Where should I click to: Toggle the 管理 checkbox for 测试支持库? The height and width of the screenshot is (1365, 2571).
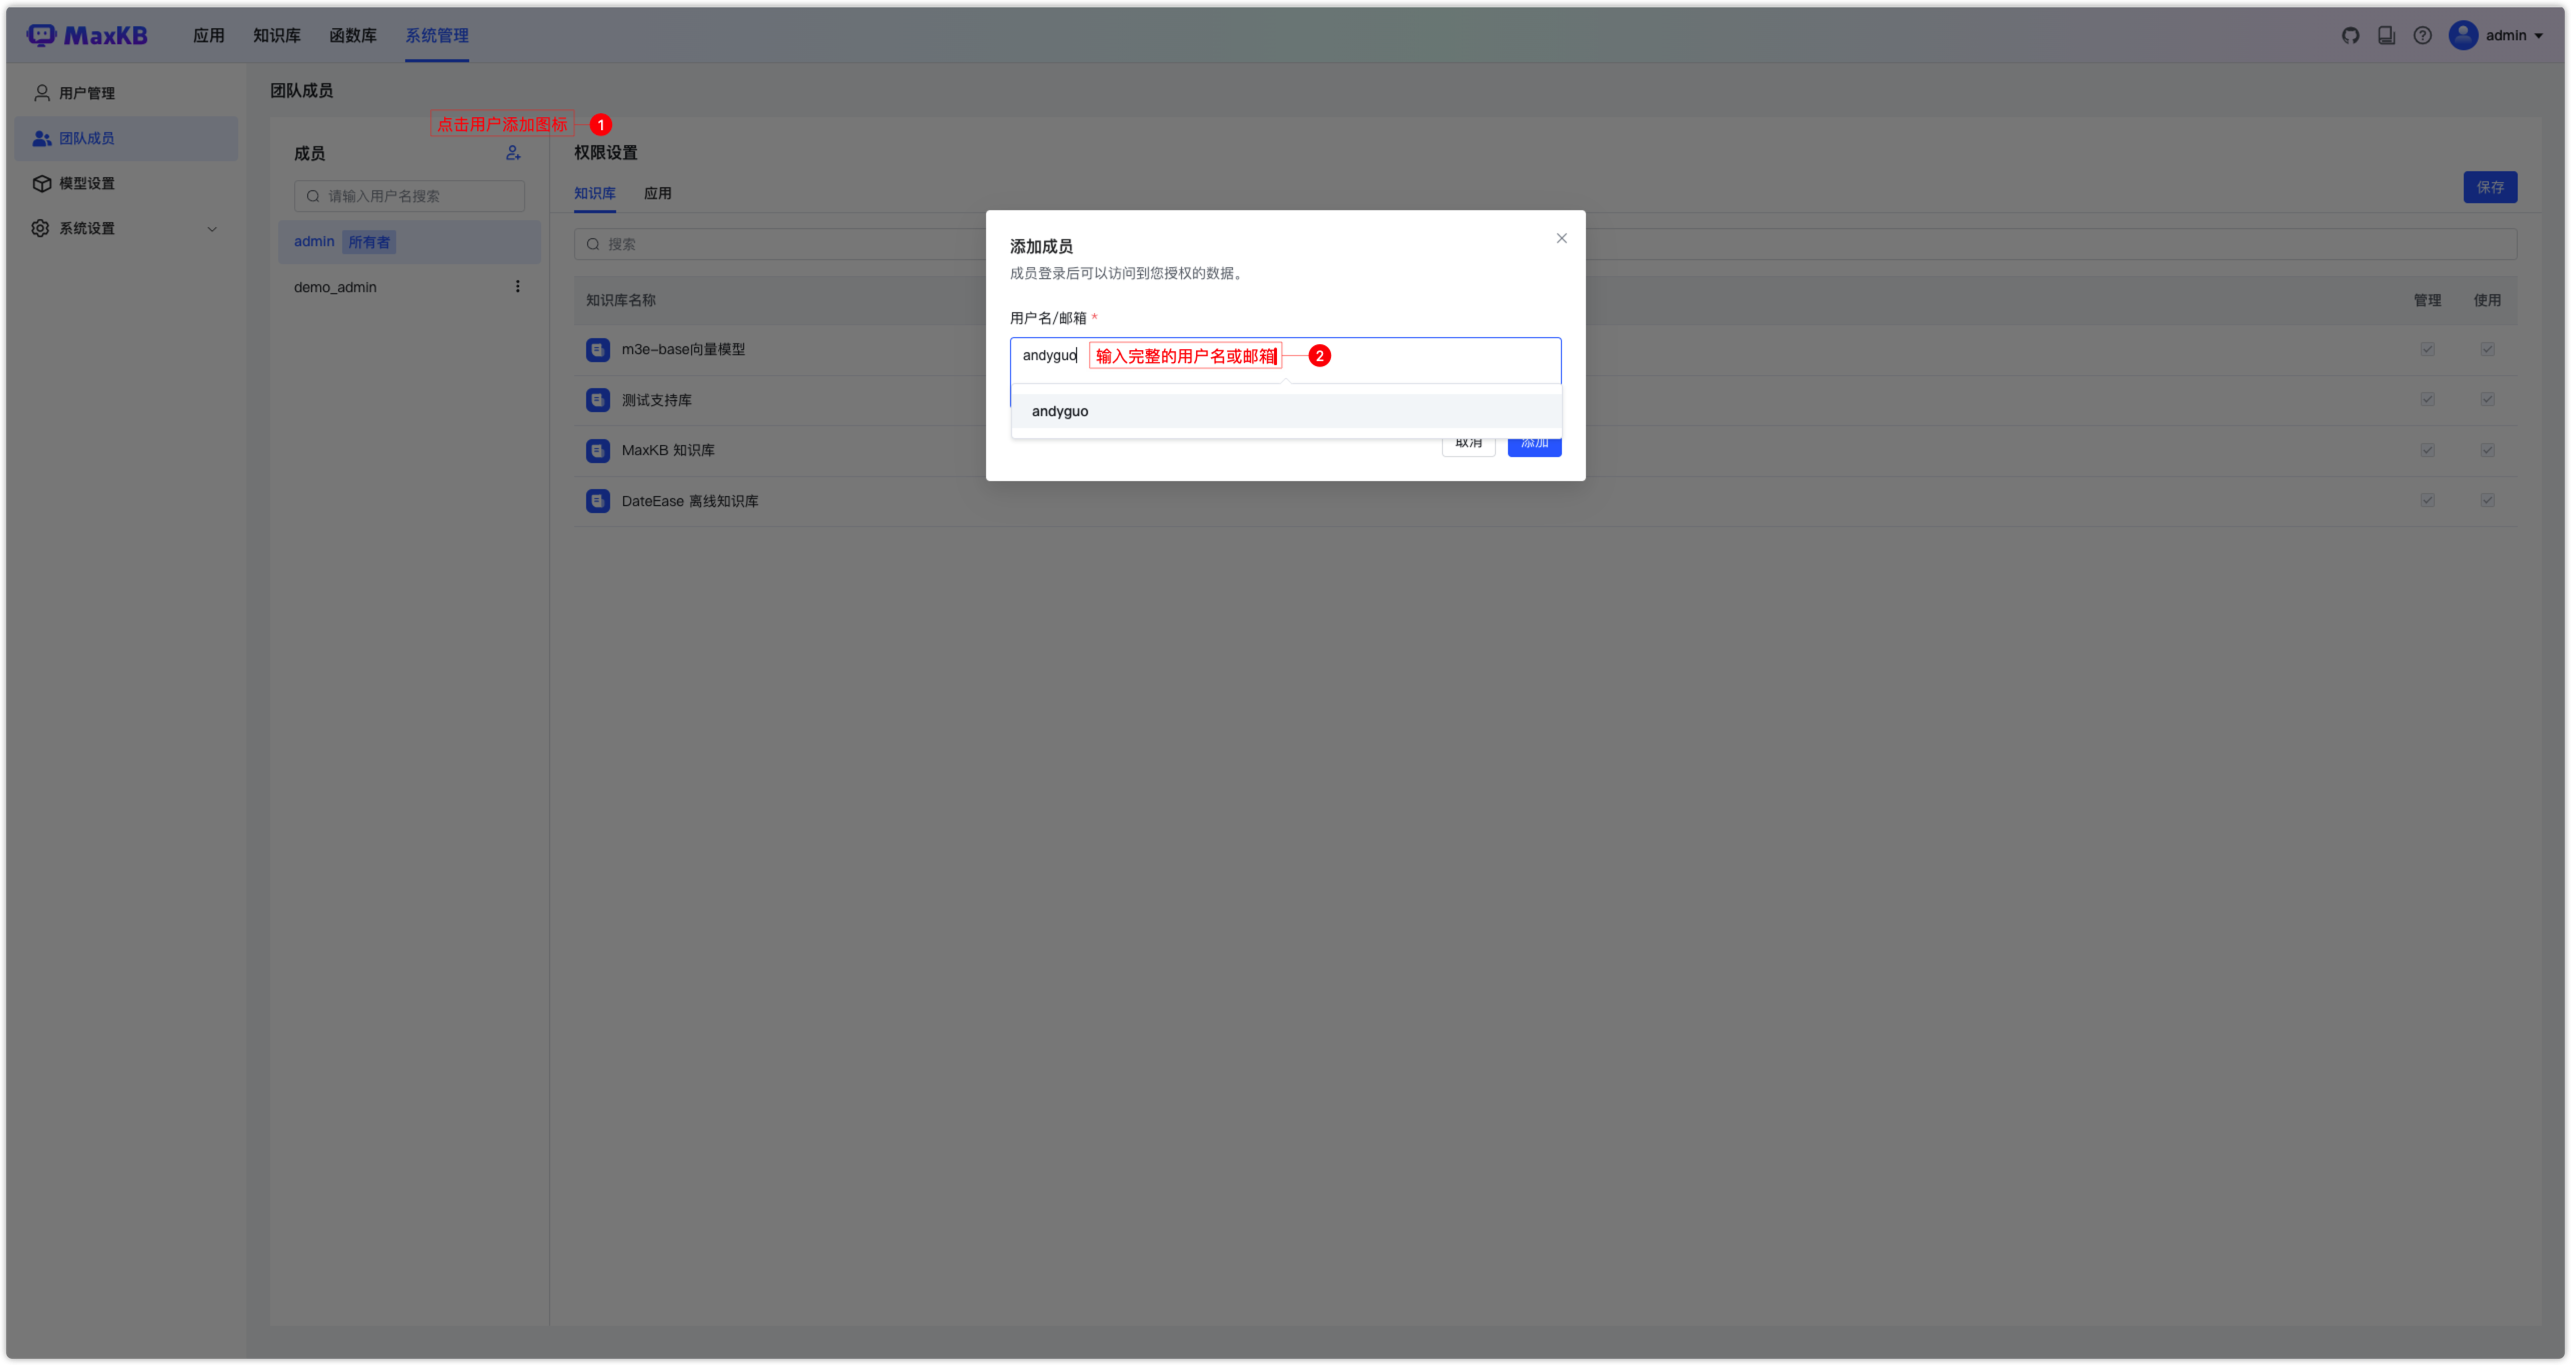click(x=2428, y=399)
